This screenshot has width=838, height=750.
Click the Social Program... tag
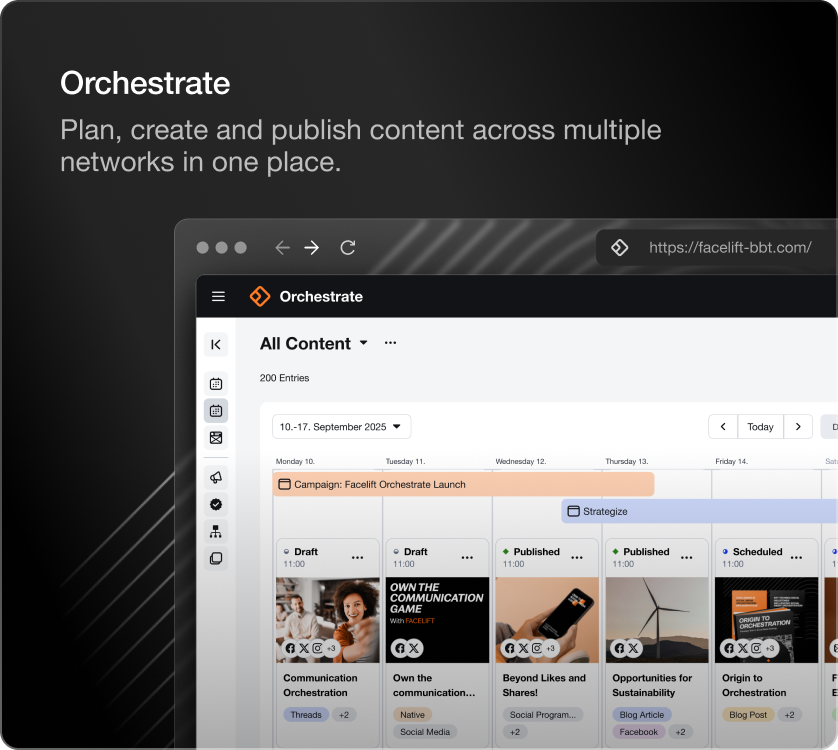coord(543,715)
